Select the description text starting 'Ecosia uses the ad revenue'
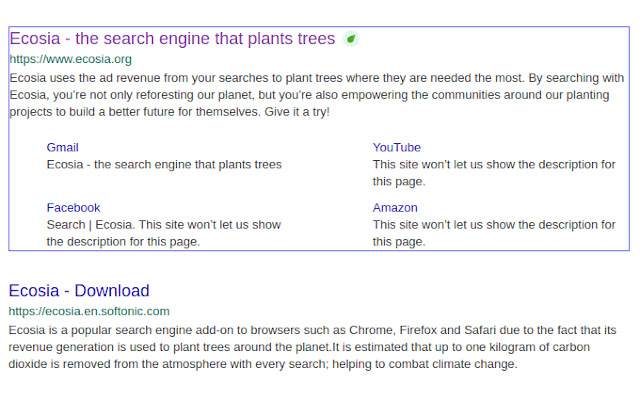The image size is (640, 400). coord(317,95)
